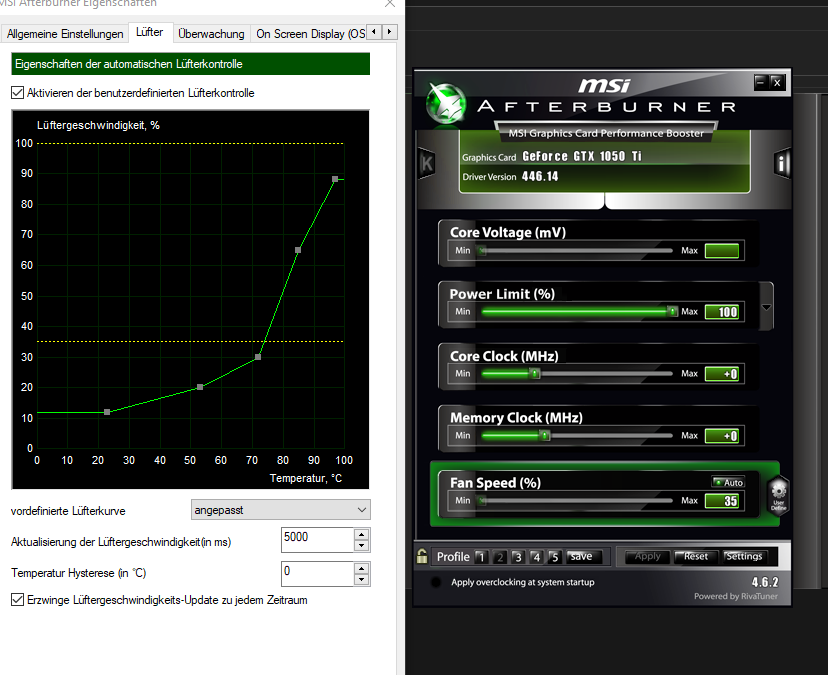Minimize the MSI Afterburner window
The height and width of the screenshot is (675, 828).
pos(760,82)
